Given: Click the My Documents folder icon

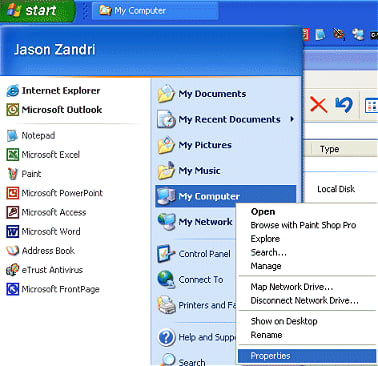Looking at the screenshot, I should pyautogui.click(x=166, y=94).
